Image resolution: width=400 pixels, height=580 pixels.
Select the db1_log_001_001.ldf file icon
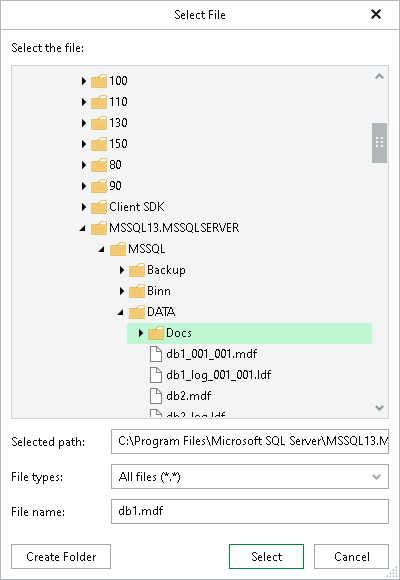tap(156, 375)
